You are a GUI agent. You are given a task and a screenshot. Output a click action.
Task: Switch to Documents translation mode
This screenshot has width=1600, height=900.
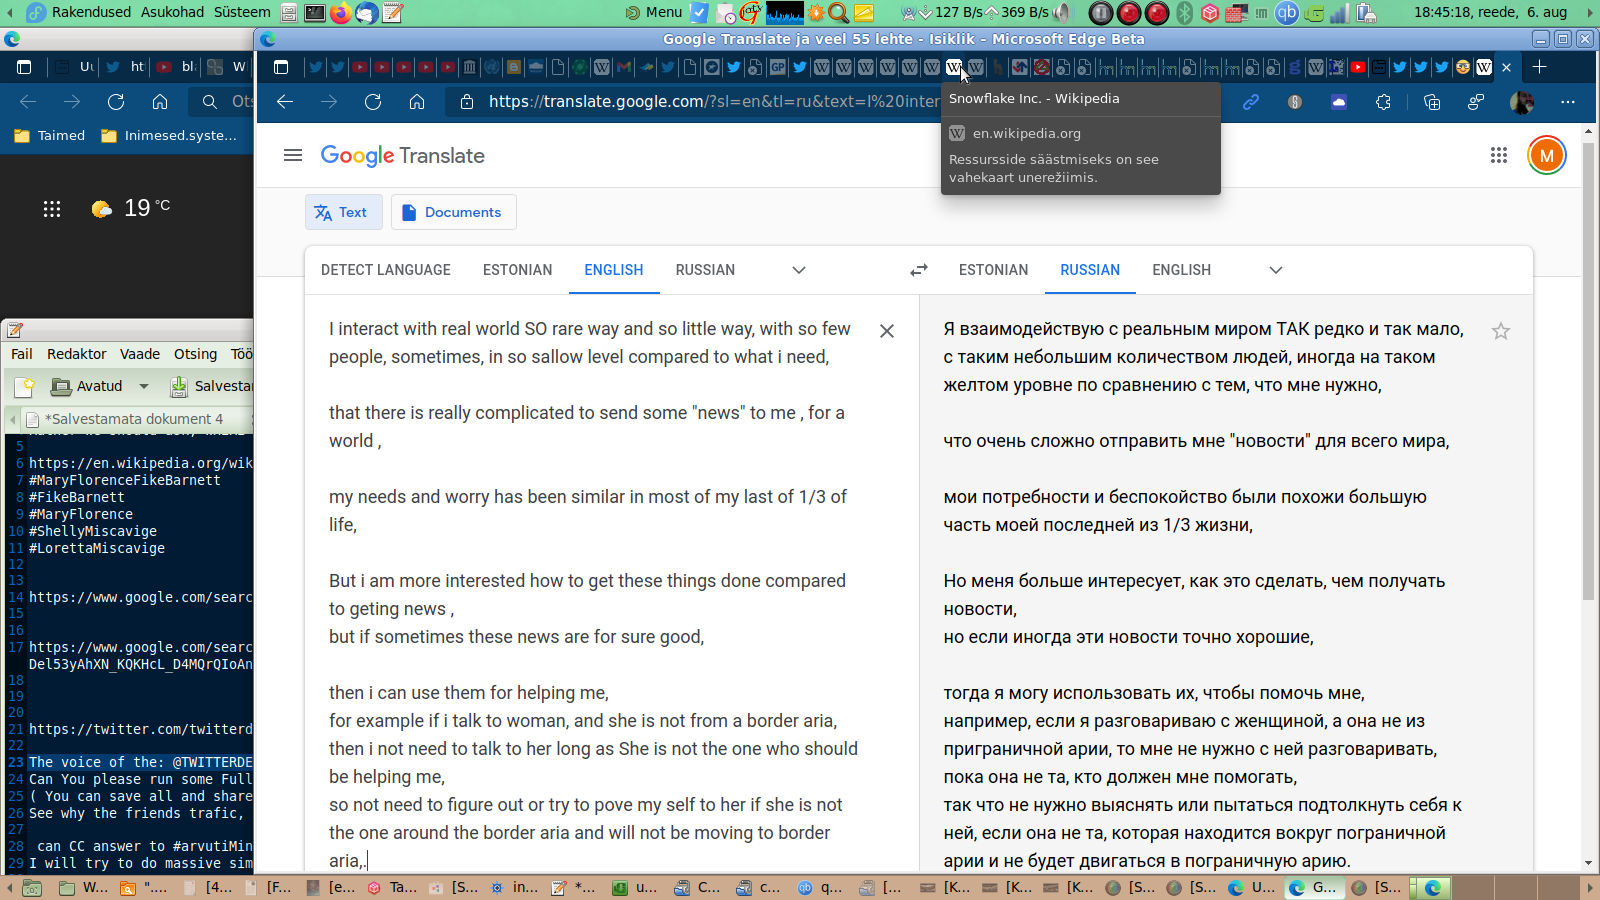[x=453, y=212]
